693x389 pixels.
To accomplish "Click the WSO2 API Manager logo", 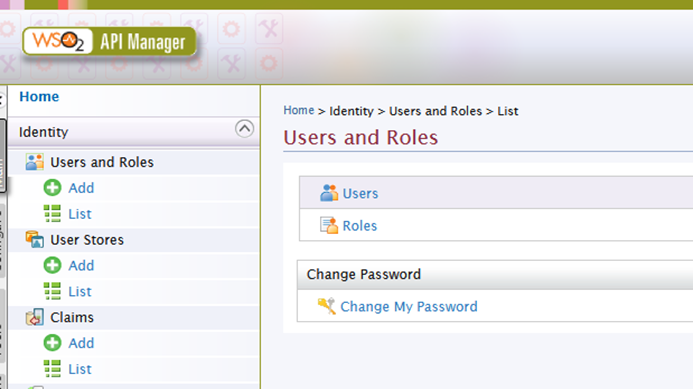I will pos(109,42).
